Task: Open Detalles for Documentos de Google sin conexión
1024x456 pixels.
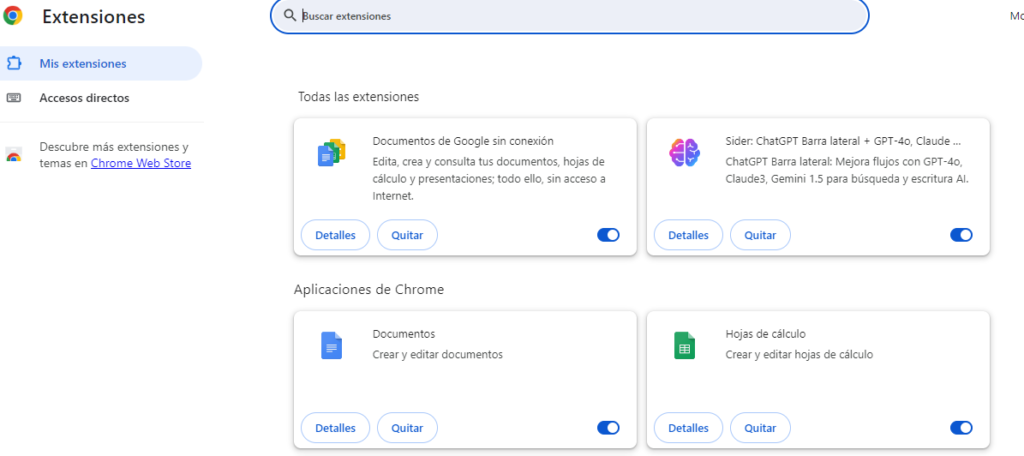Action: 335,235
